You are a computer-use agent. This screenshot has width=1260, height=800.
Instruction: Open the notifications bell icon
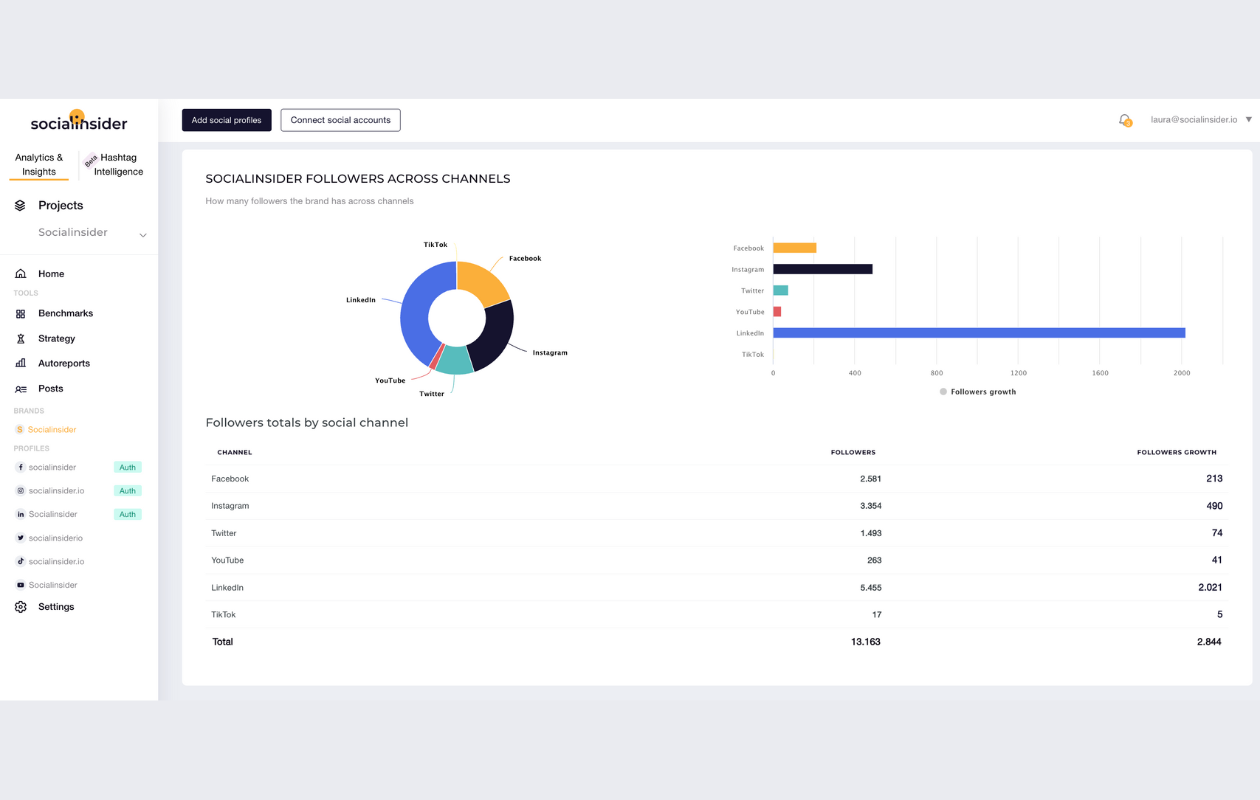tap(1125, 120)
